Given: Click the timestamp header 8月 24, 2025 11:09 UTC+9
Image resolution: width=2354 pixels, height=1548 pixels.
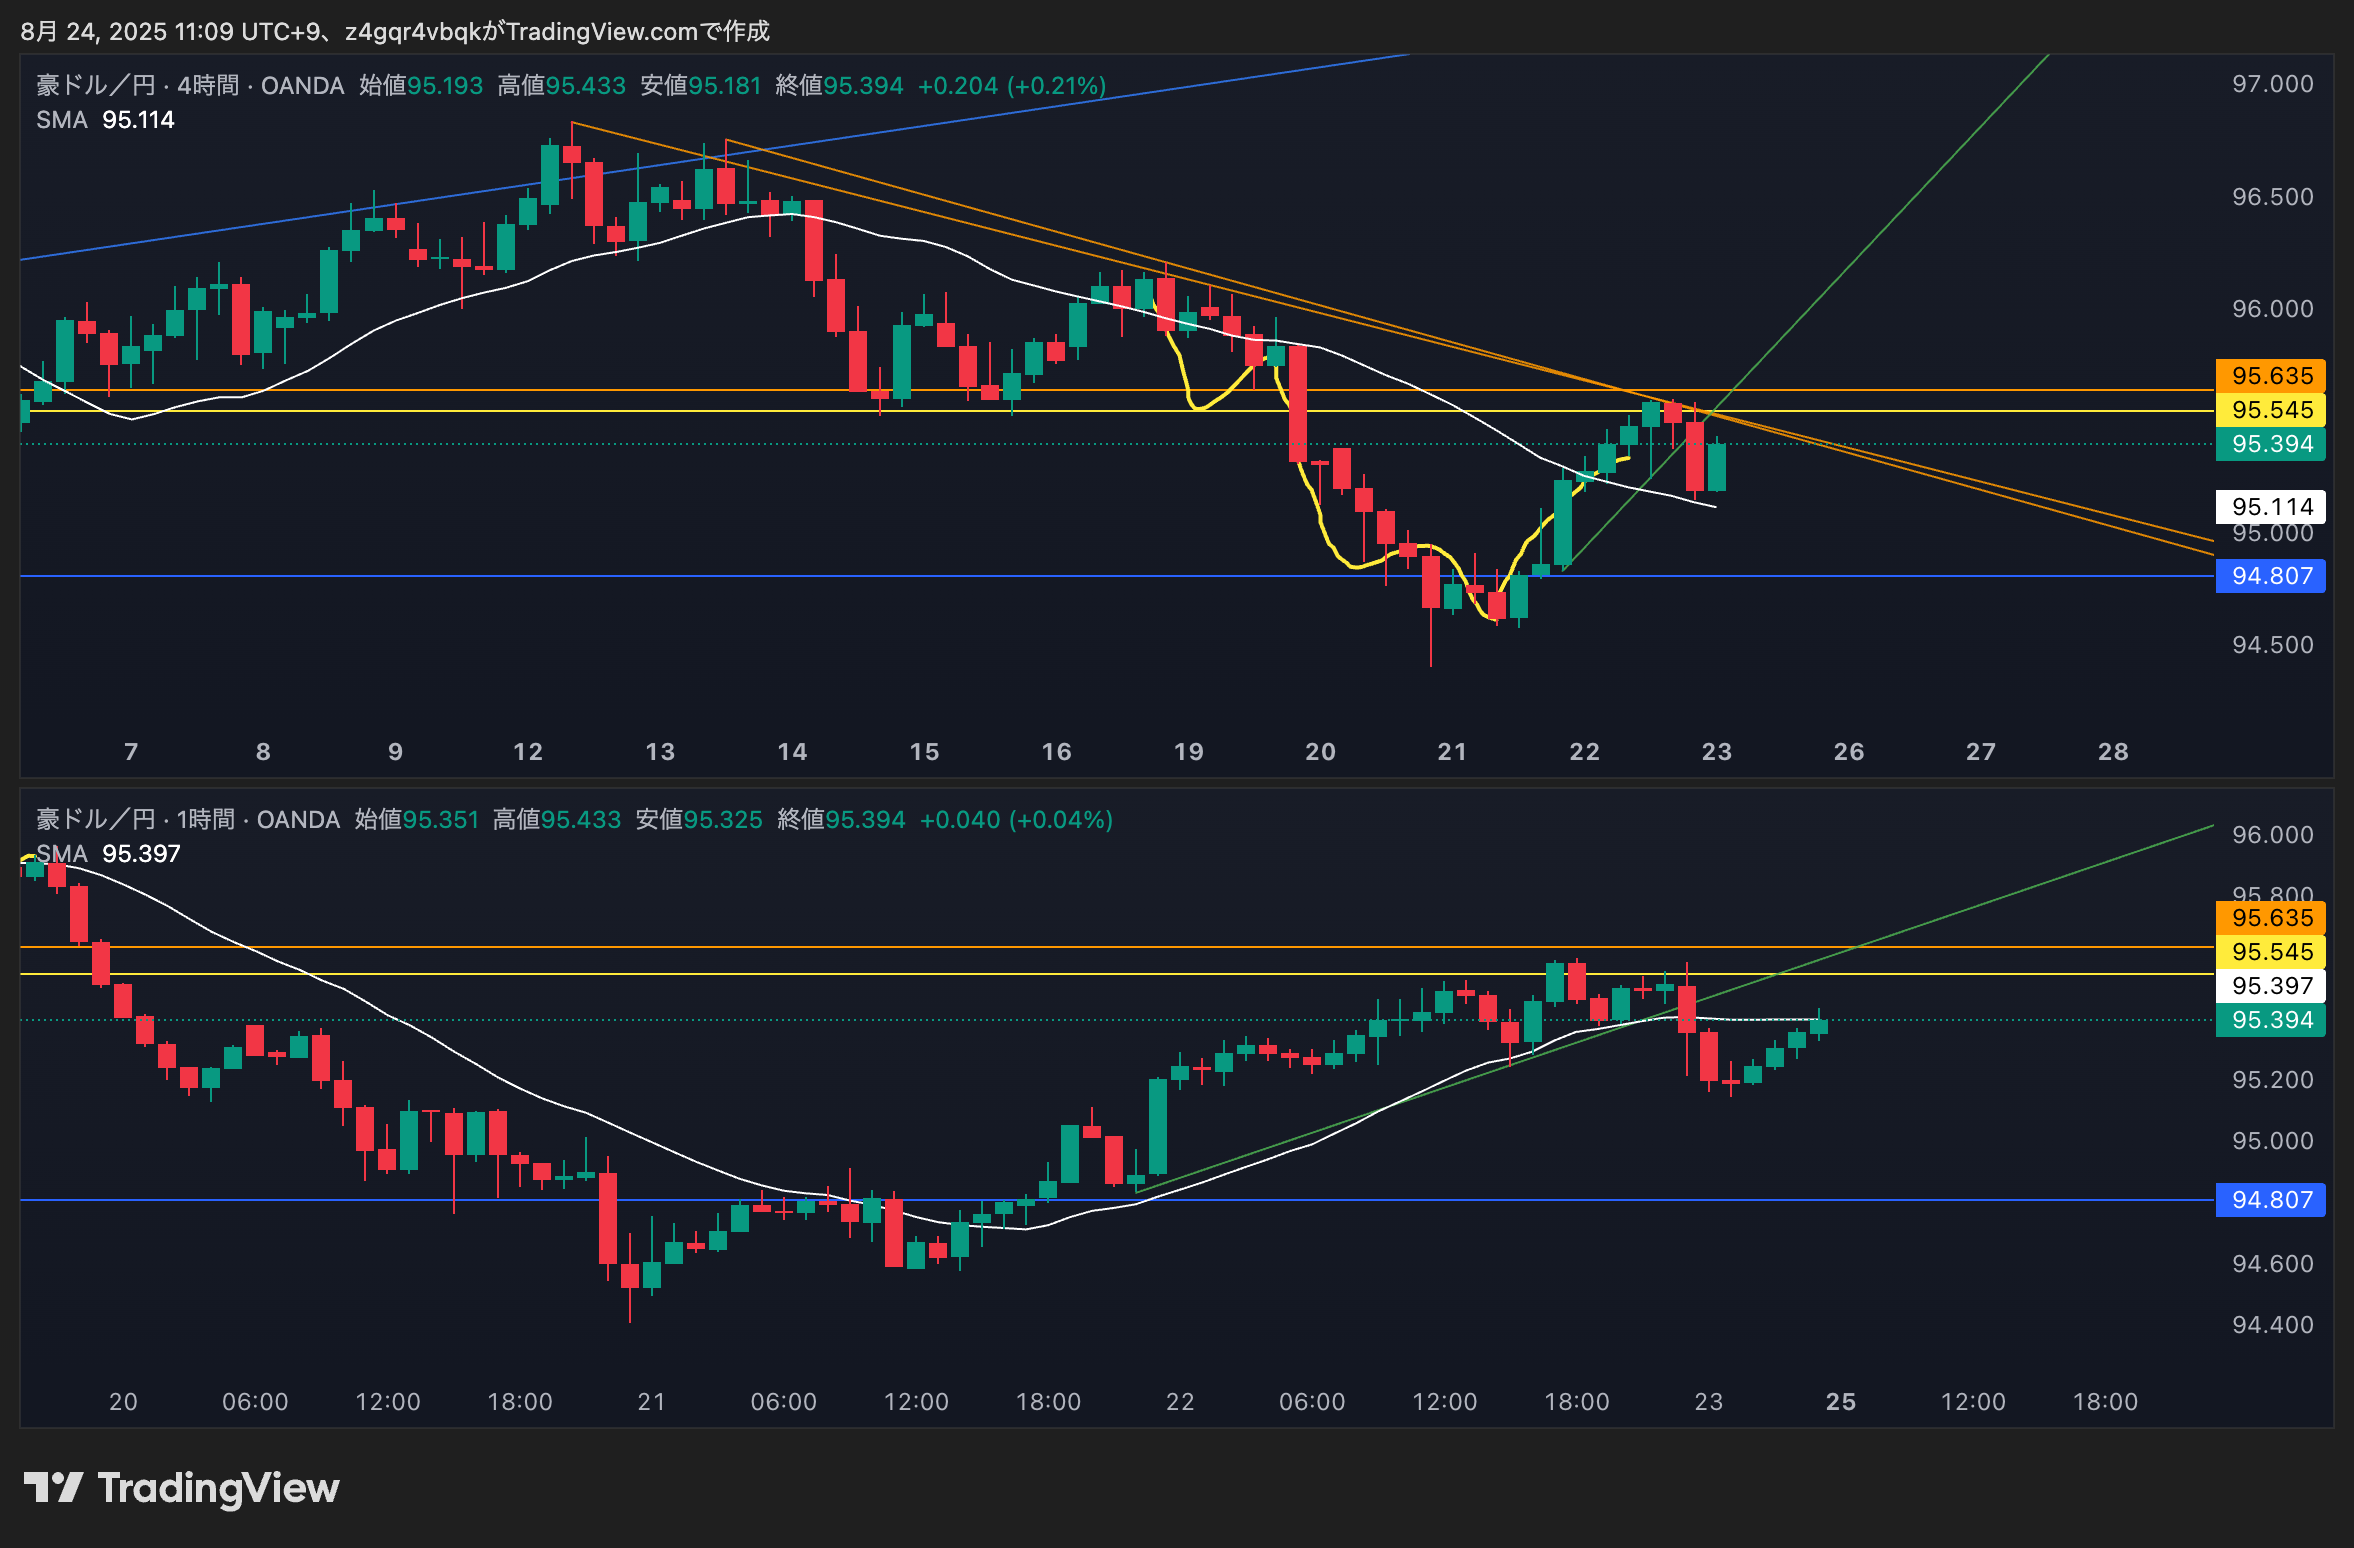Looking at the screenshot, I should pyautogui.click(x=170, y=32).
